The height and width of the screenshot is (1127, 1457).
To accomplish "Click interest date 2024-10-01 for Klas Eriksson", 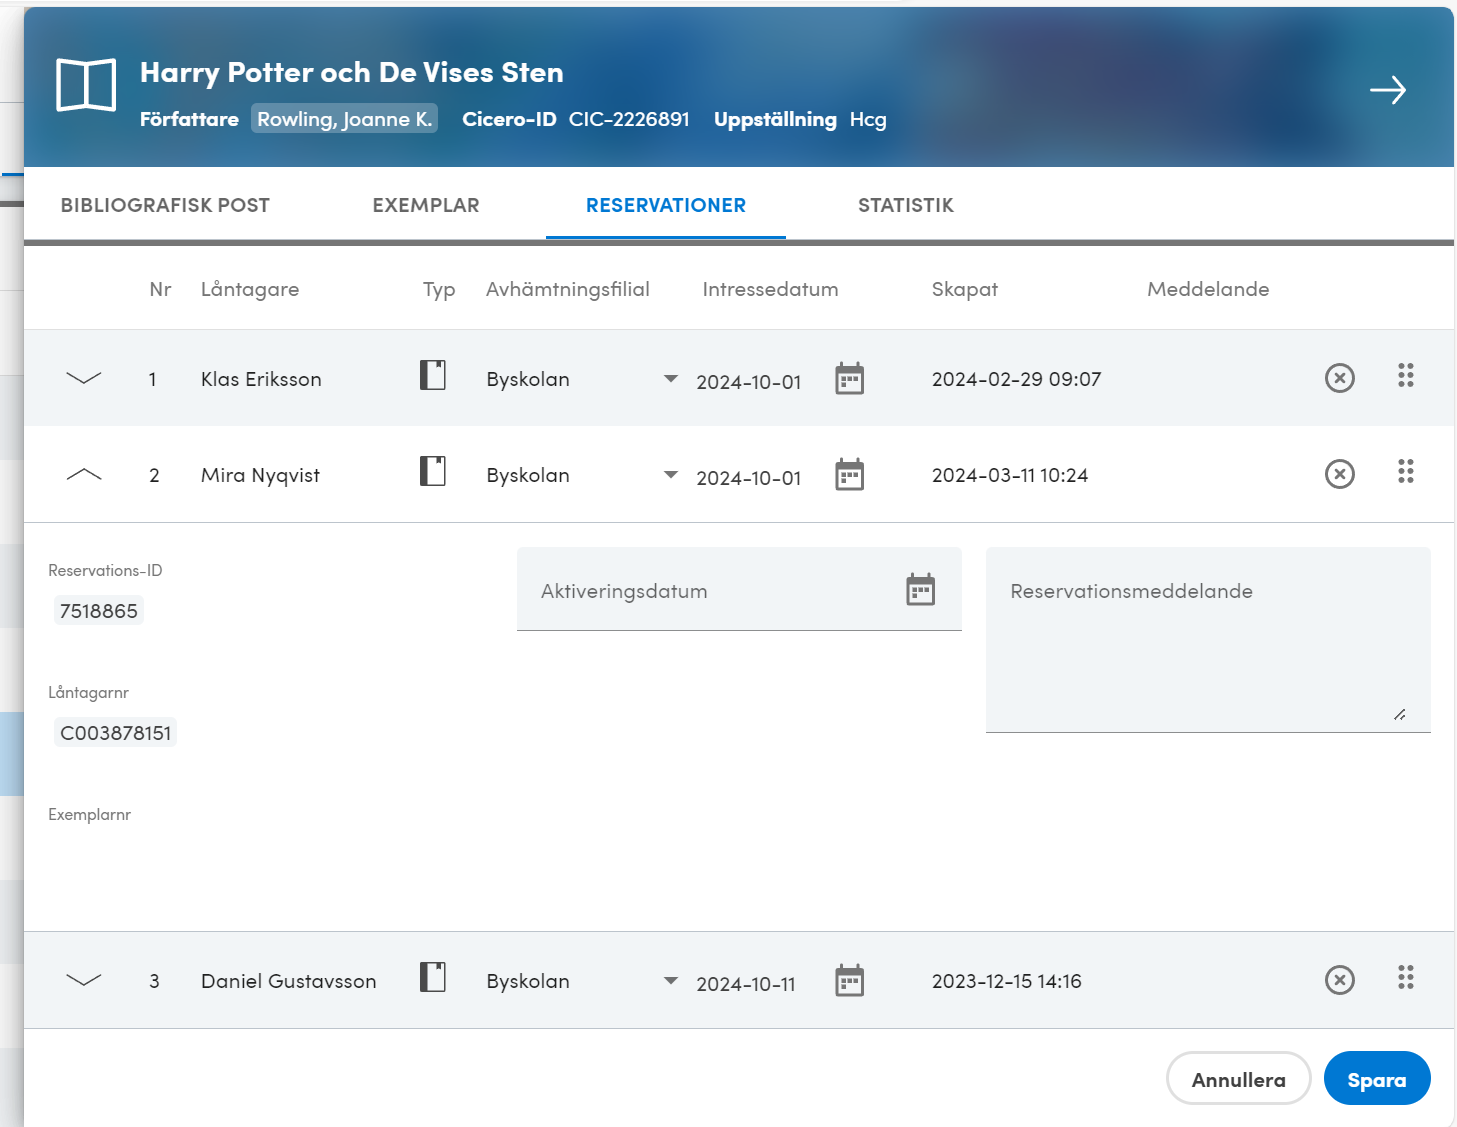I will tap(749, 382).
